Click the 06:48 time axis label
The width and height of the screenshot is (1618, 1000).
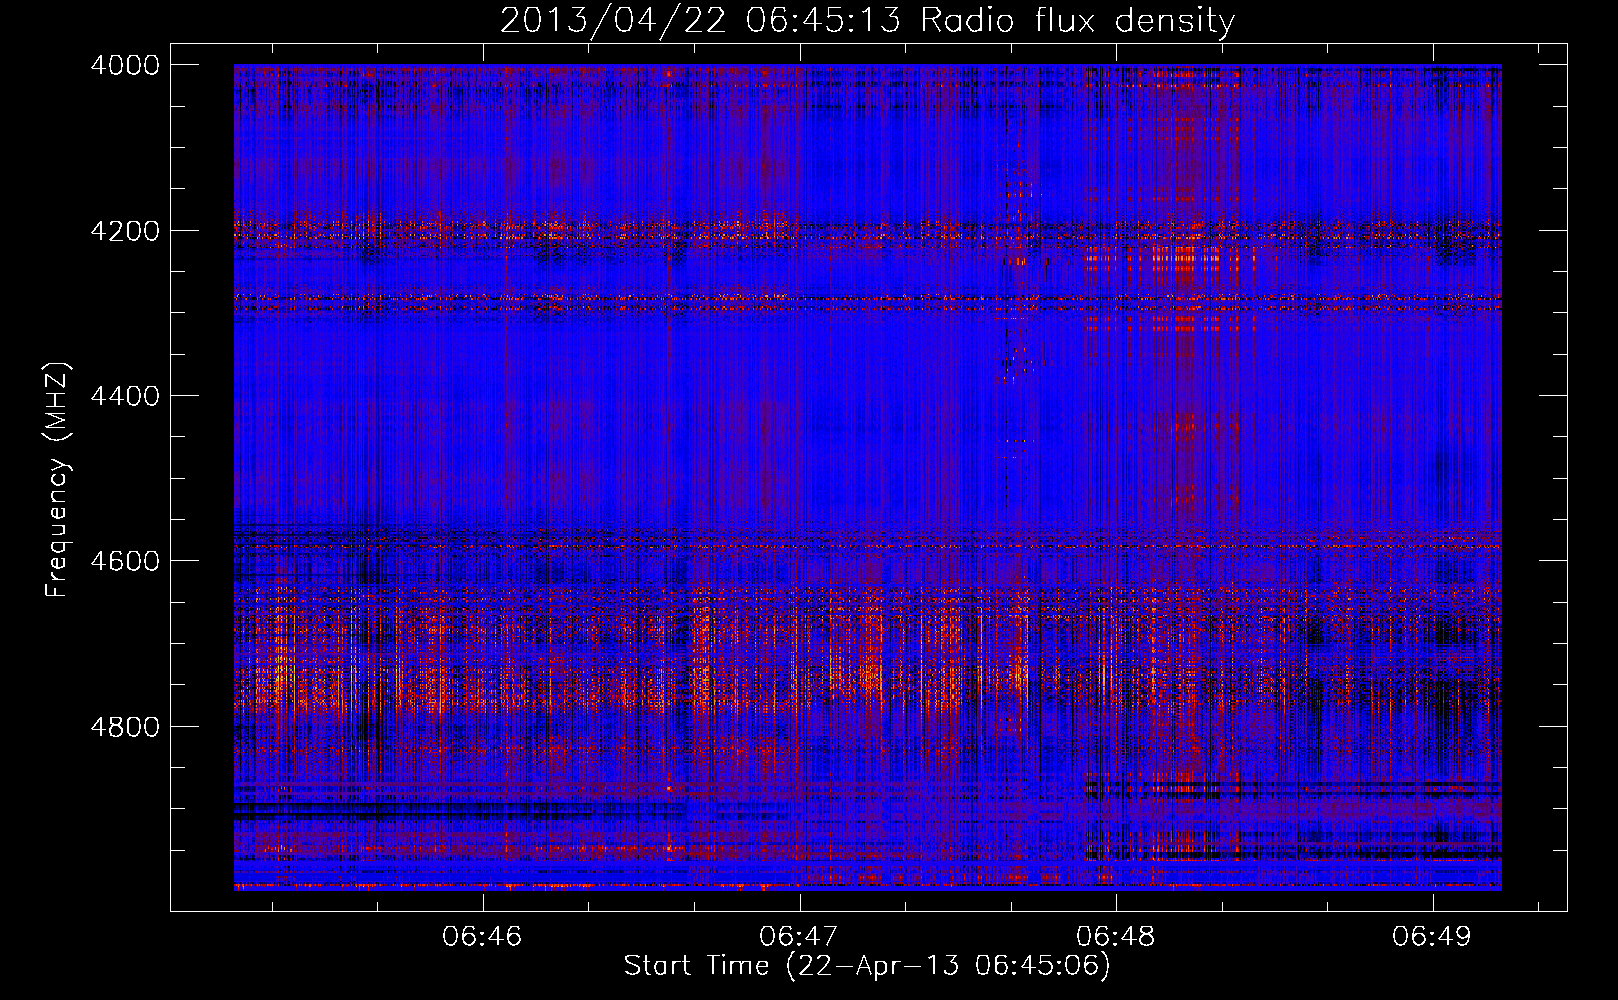1115,937
